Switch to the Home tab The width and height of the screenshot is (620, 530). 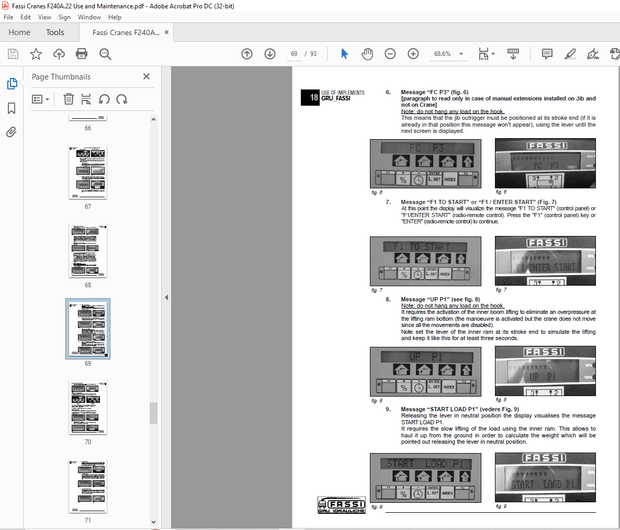coord(19,32)
